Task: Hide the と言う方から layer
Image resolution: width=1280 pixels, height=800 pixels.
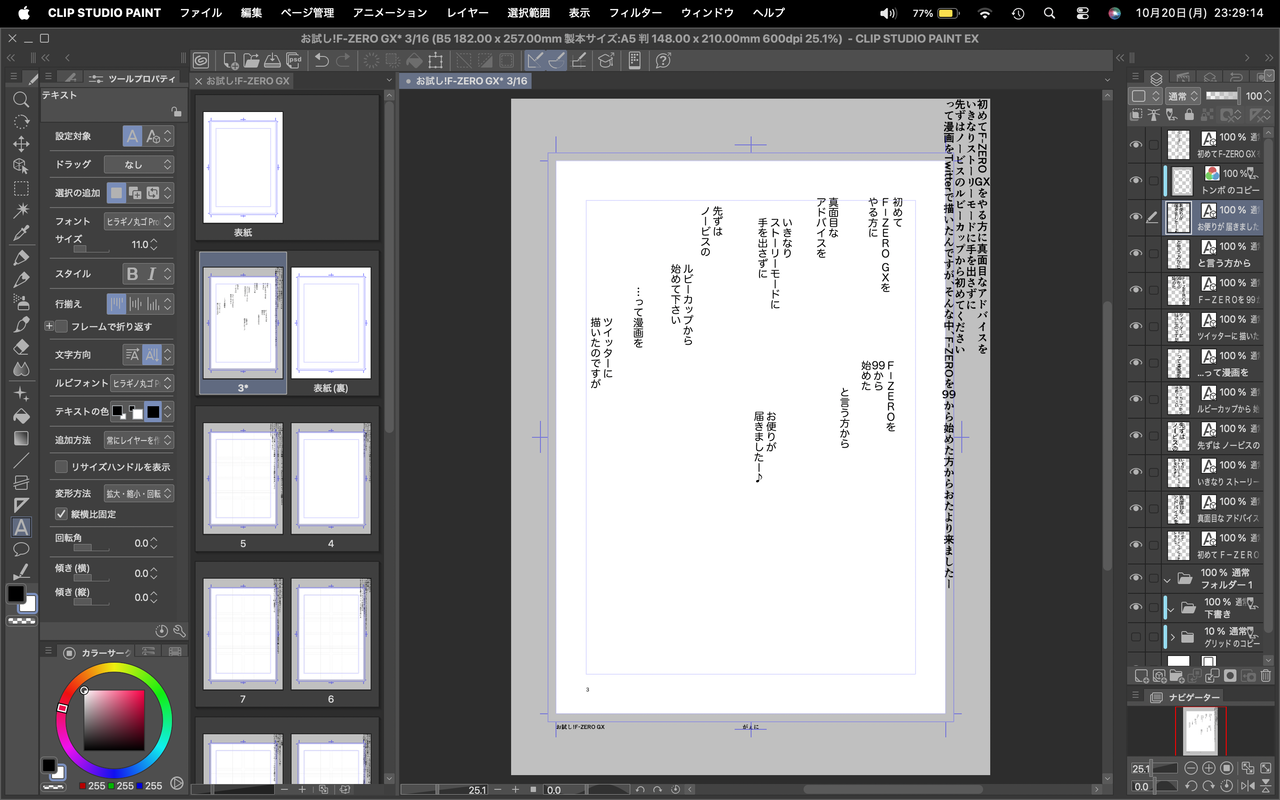Action: [1136, 254]
